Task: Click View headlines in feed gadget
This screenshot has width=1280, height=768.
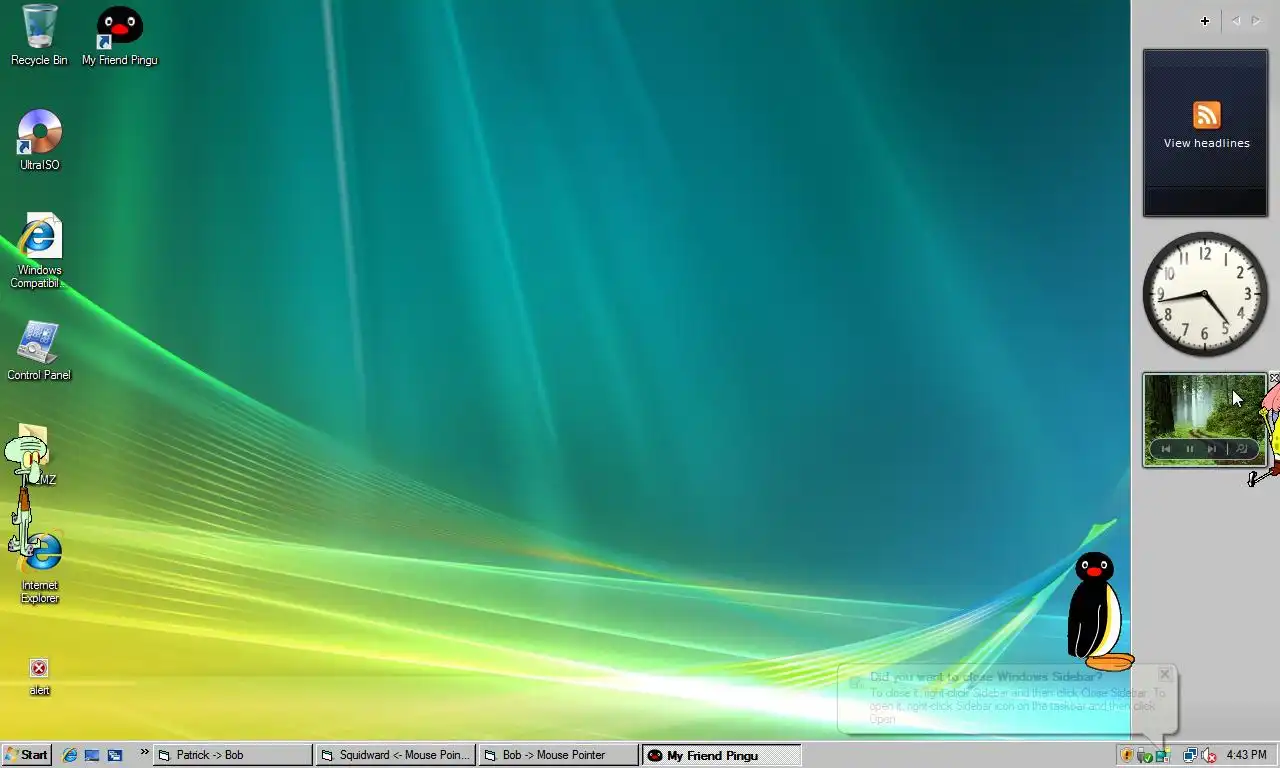Action: pyautogui.click(x=1206, y=143)
